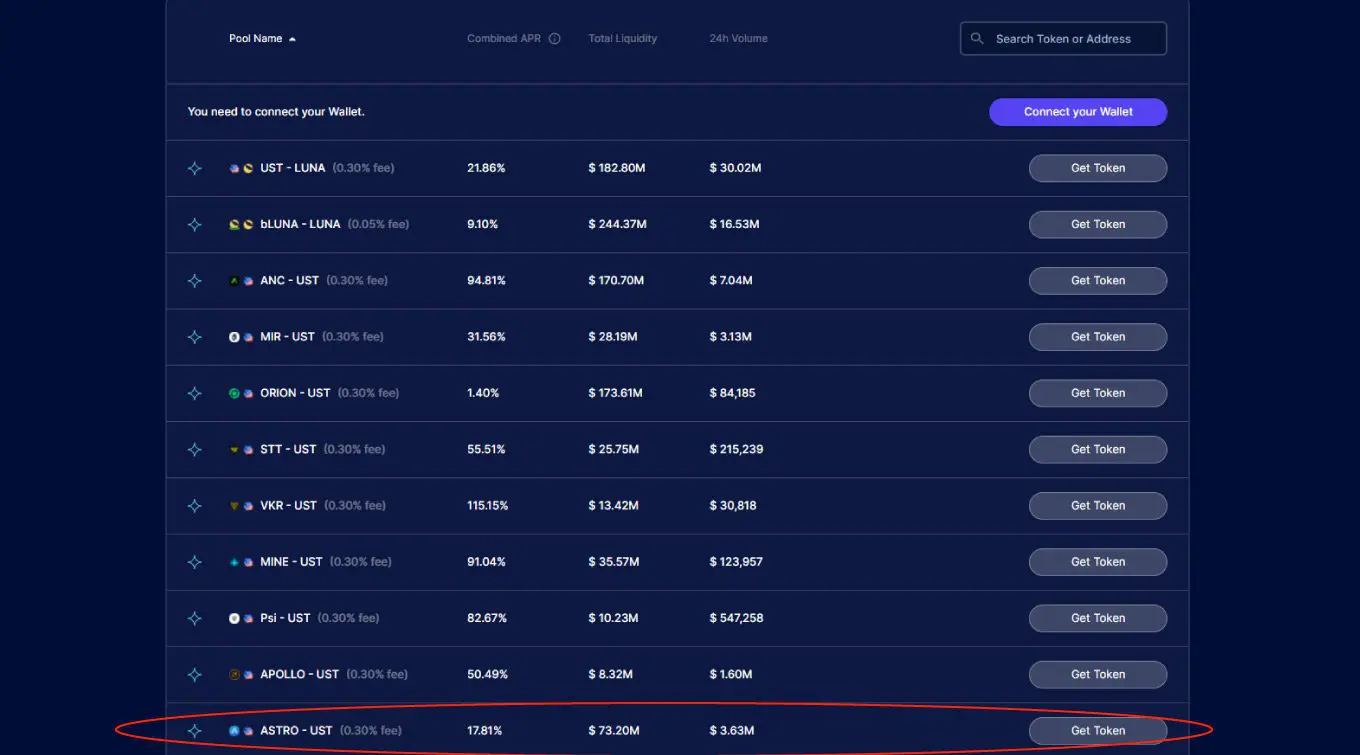Image resolution: width=1360 pixels, height=755 pixels.
Task: Click the sparkle icon in the VKR - UST row
Action: (195, 506)
